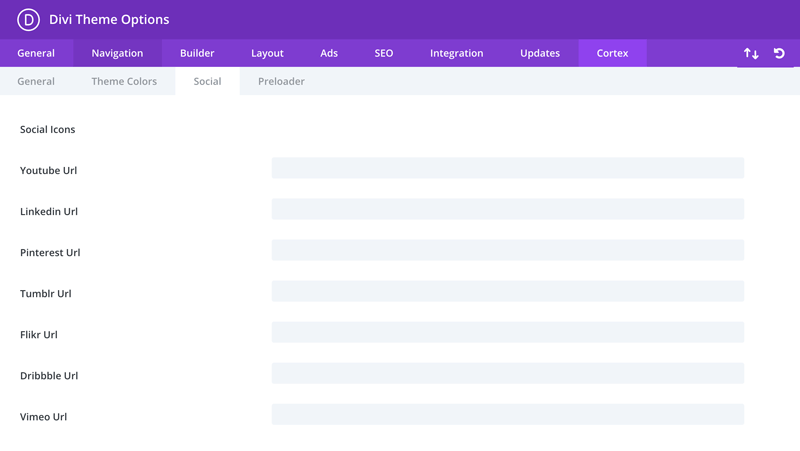Click the Dribbble Url label

49,375
